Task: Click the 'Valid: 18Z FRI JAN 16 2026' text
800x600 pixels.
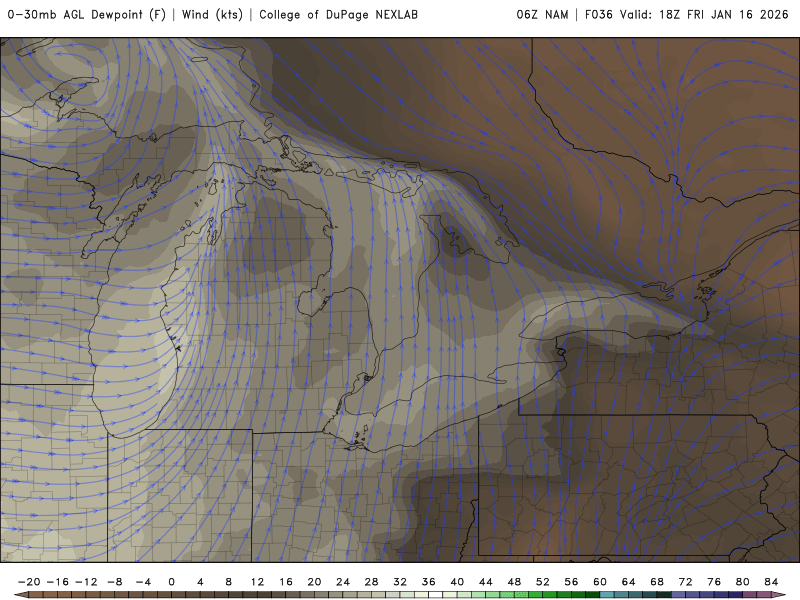Action: click(x=704, y=15)
